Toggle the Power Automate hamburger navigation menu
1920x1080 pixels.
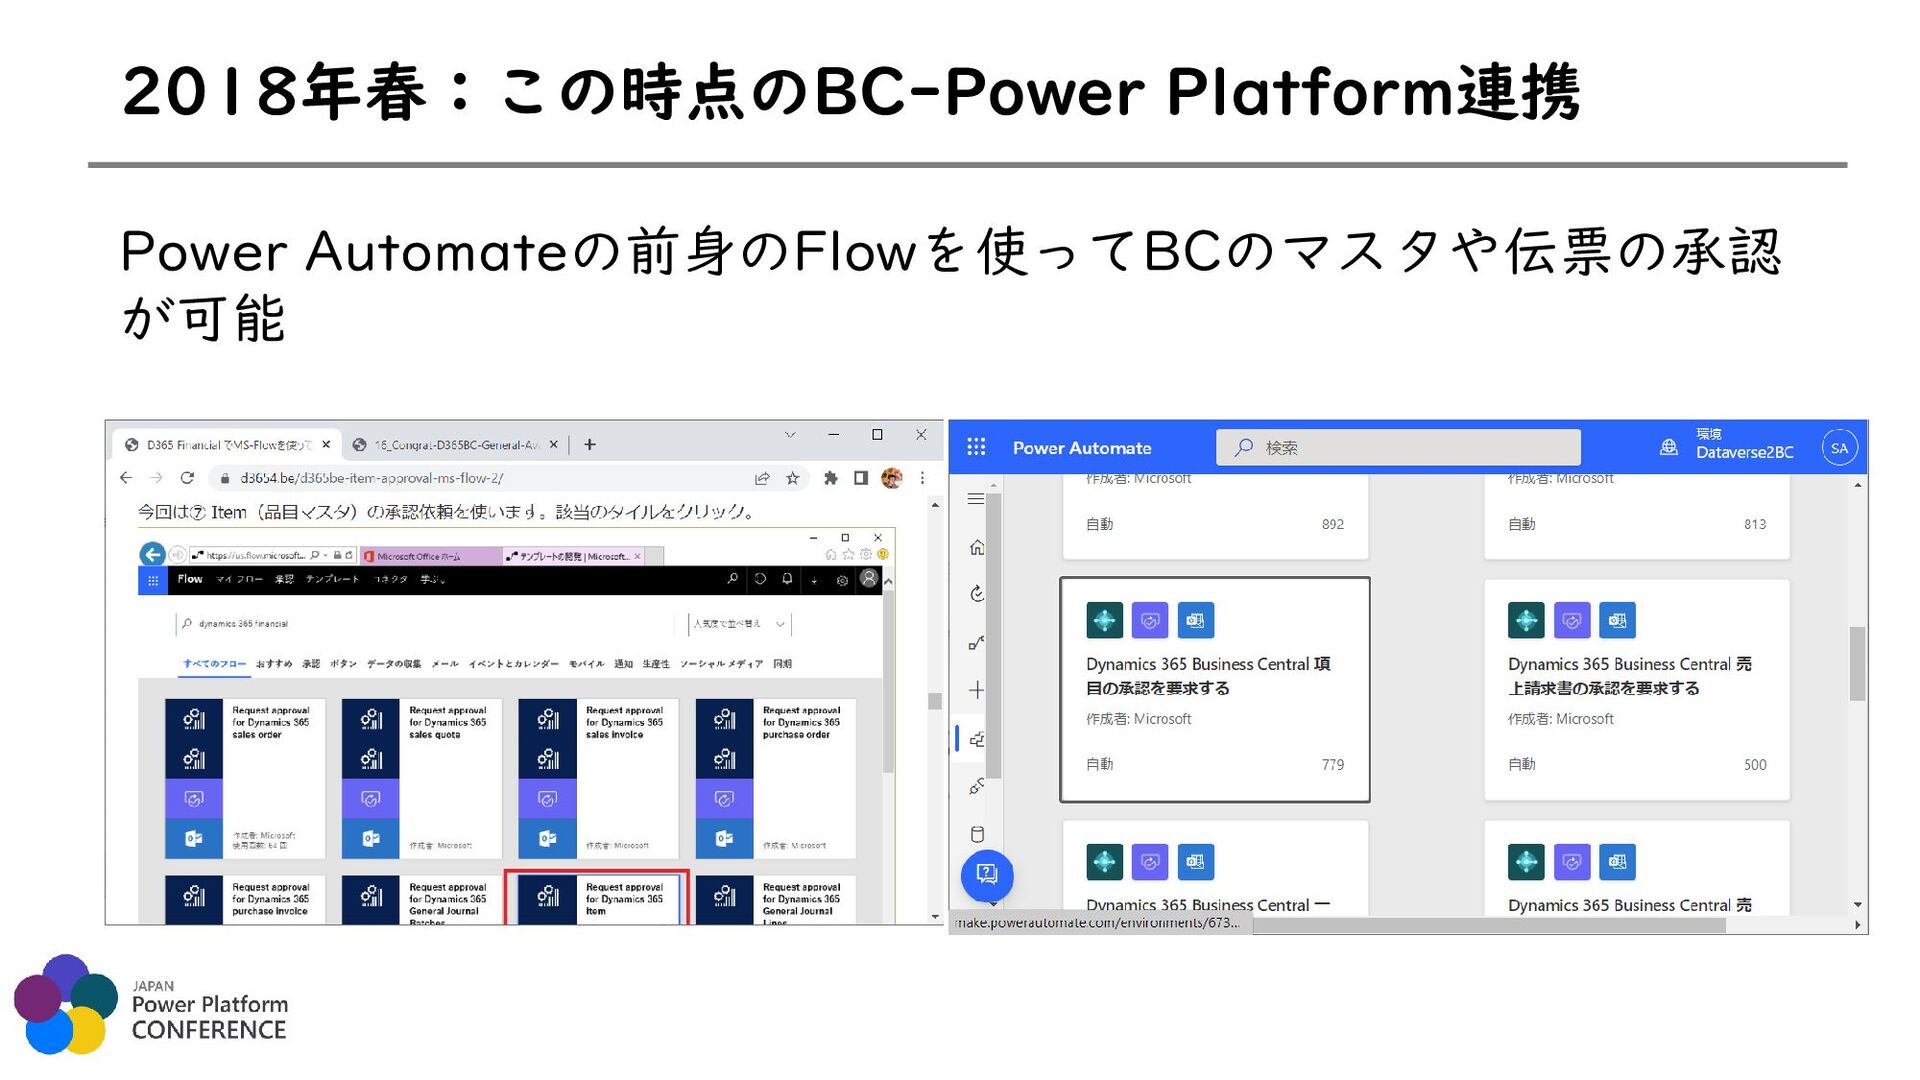pyautogui.click(x=976, y=498)
